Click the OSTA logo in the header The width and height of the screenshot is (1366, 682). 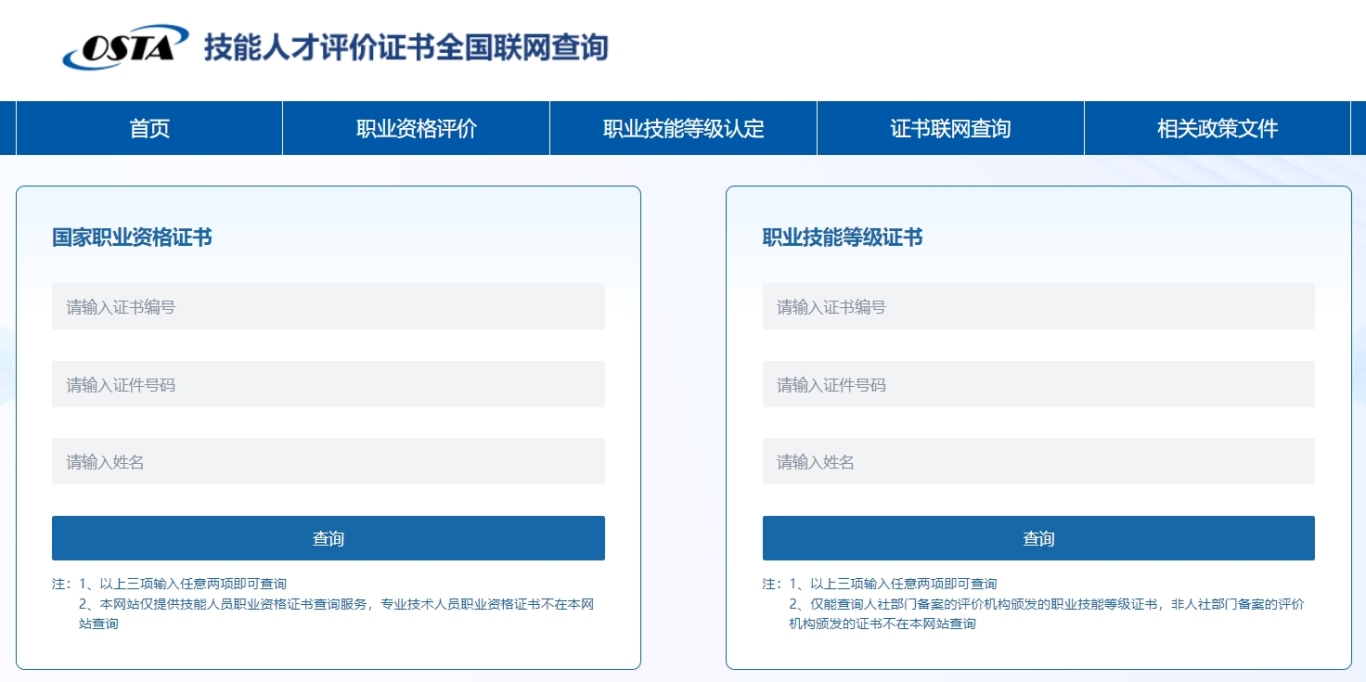126,47
